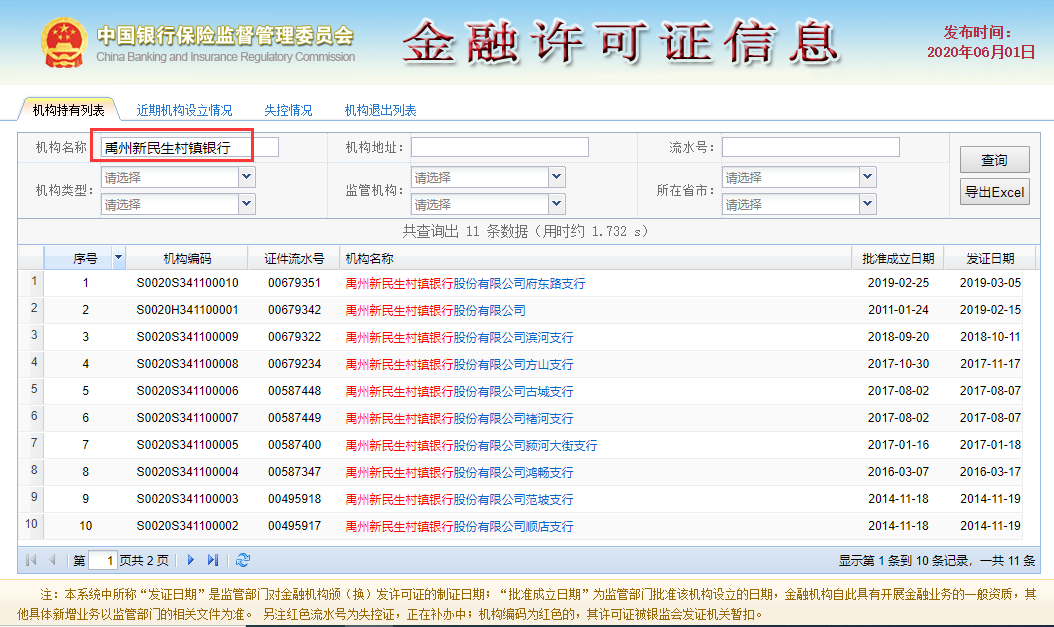The image size is (1054, 627).
Task: Select serial number 00495917
Action: [x=294, y=526]
